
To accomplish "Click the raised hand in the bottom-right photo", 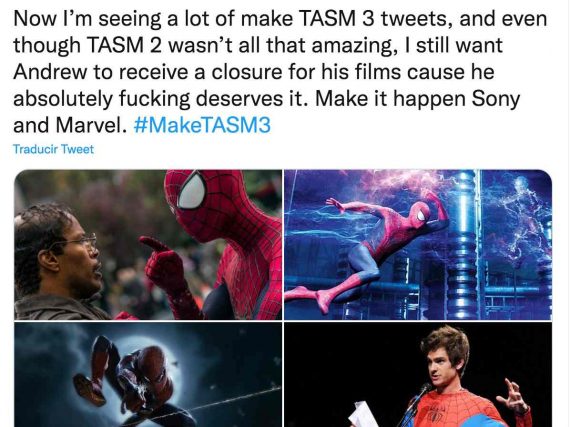I will pos(514,396).
